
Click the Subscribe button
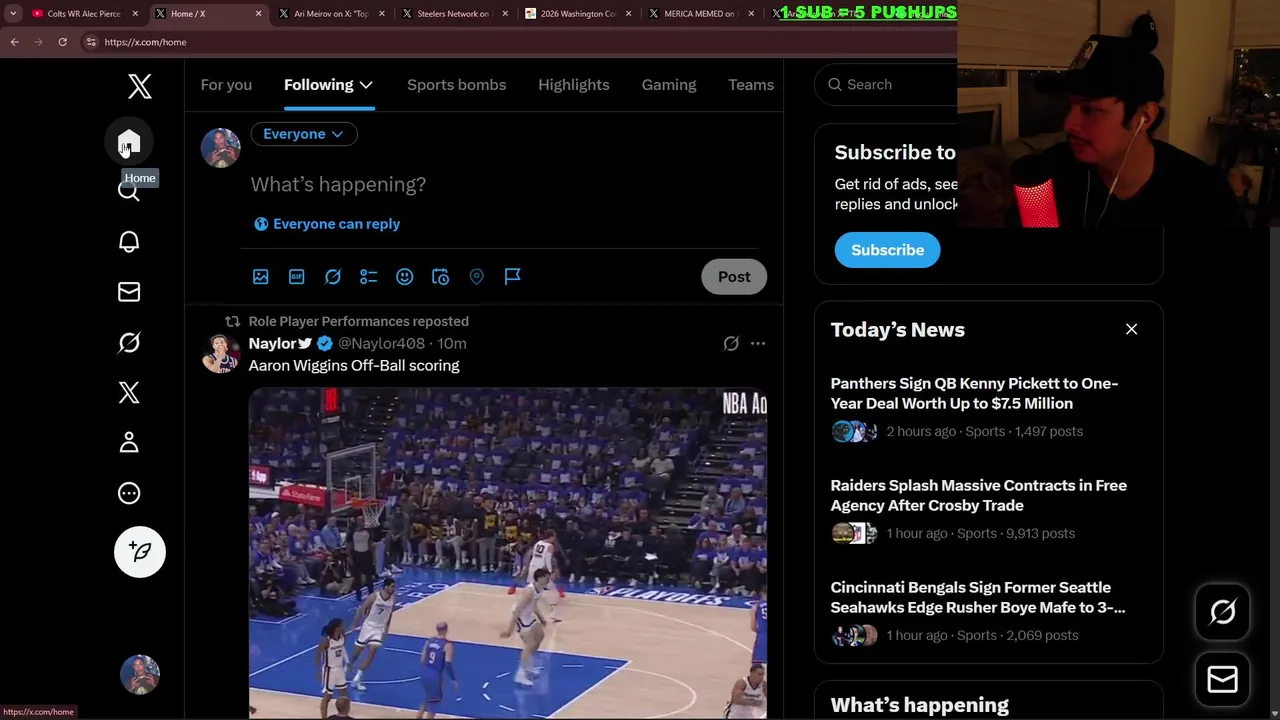click(888, 250)
